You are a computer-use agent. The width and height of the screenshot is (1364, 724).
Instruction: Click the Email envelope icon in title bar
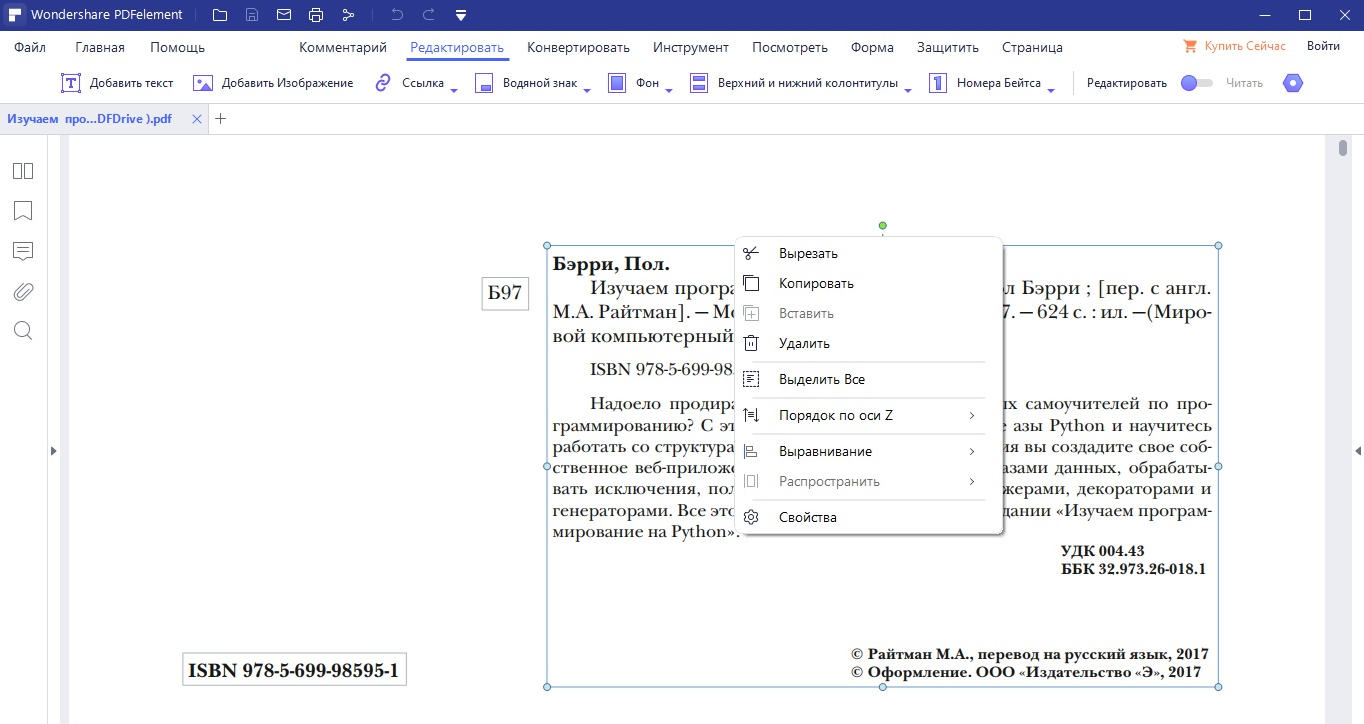coord(284,15)
